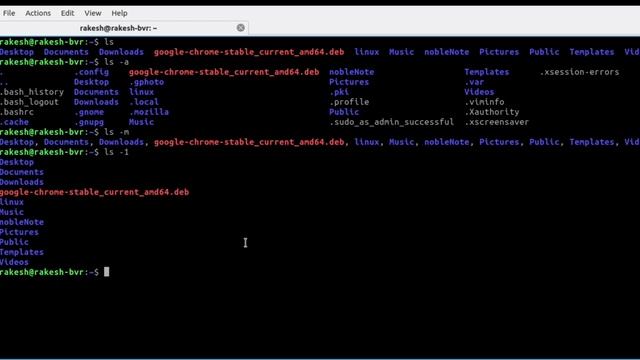Click 'nobleNote' in the single-column ls -1 listing

click(22, 222)
